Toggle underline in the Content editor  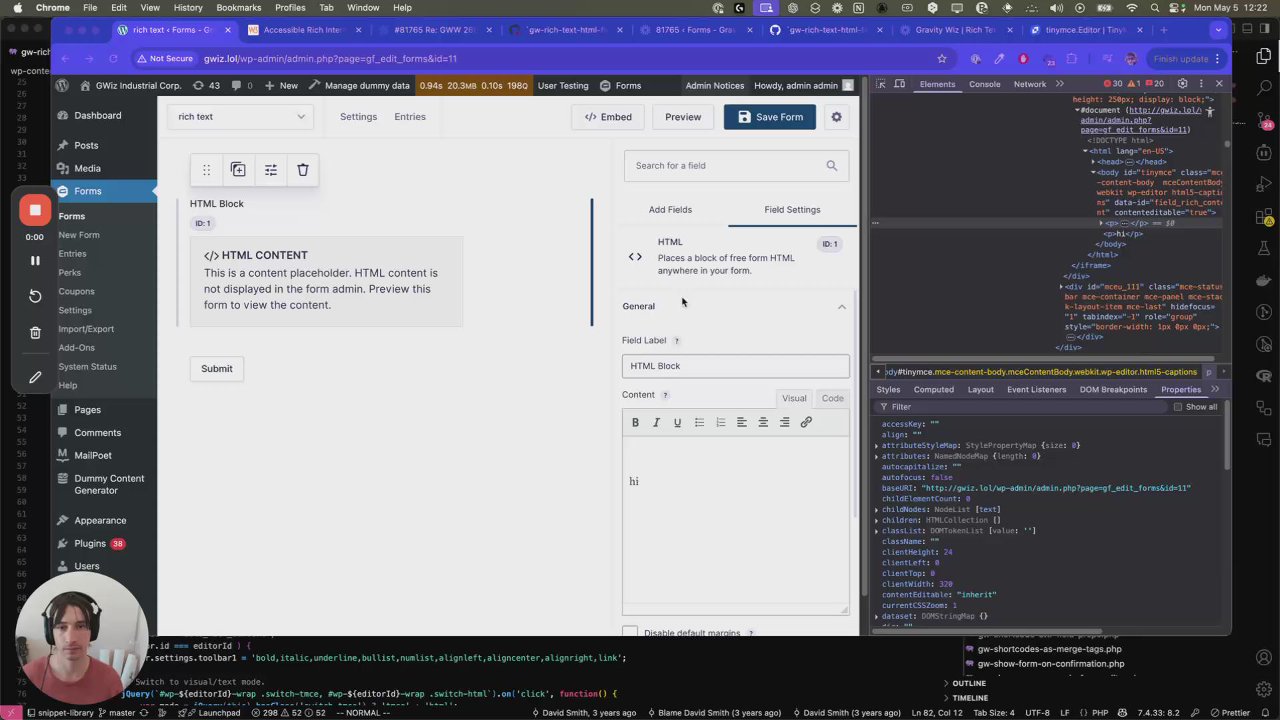pos(677,423)
